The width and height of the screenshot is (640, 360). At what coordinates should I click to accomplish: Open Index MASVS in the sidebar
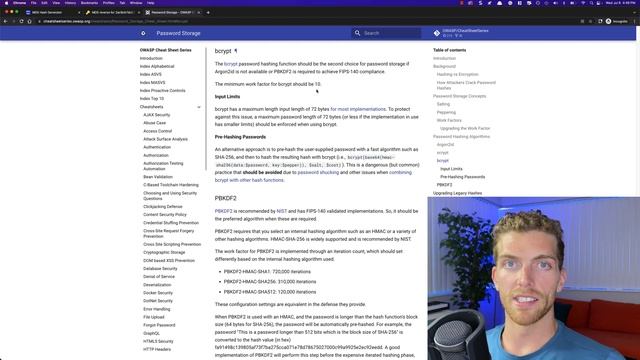[x=152, y=83]
